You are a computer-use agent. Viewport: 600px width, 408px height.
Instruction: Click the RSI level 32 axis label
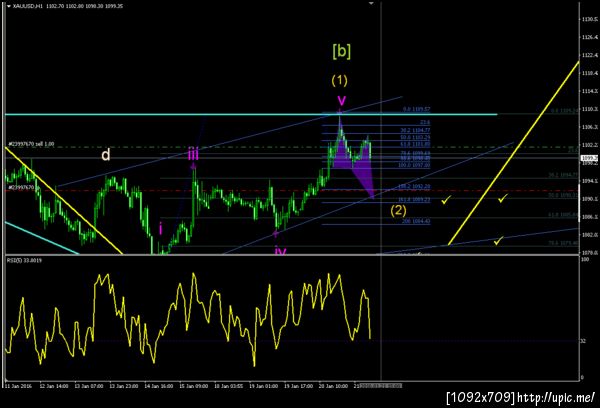[x=583, y=341]
